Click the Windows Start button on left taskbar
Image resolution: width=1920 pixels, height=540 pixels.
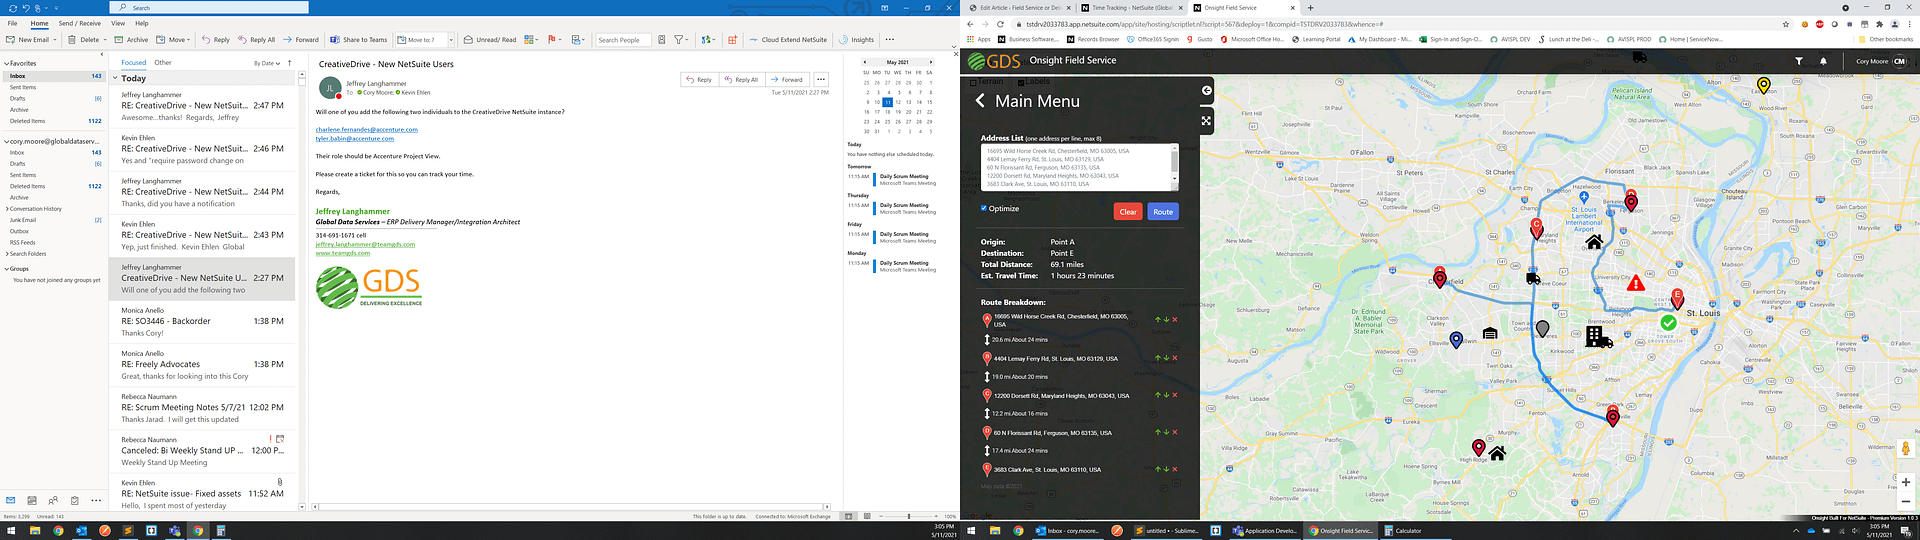click(x=12, y=530)
